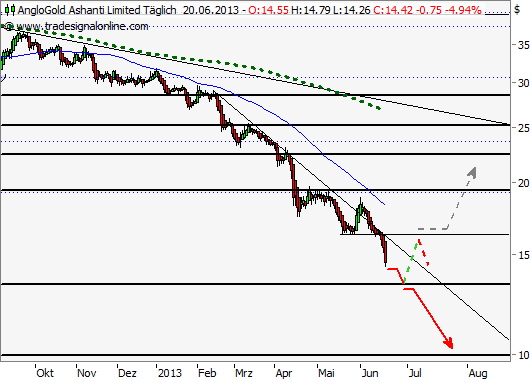Click the 'Dez' month label
The image size is (532, 380).
[127, 373]
